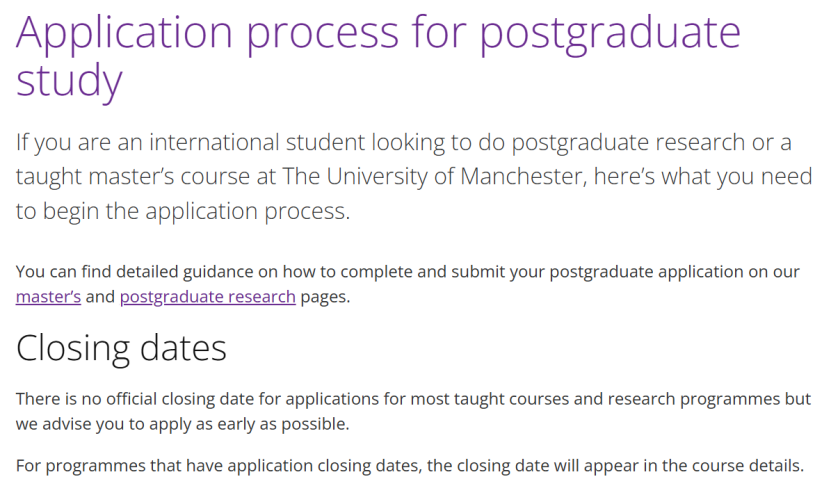Click the word 'and' between the two links
Viewport: 831px width, 495px height.
(100, 297)
